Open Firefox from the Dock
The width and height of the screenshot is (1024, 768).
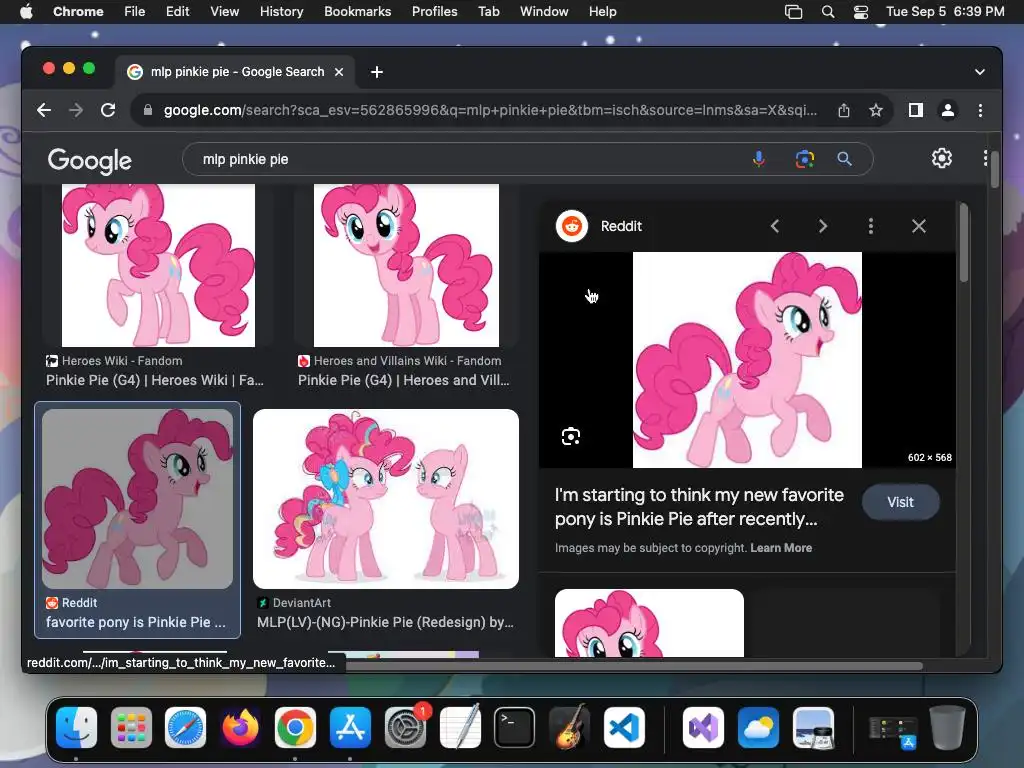click(240, 727)
